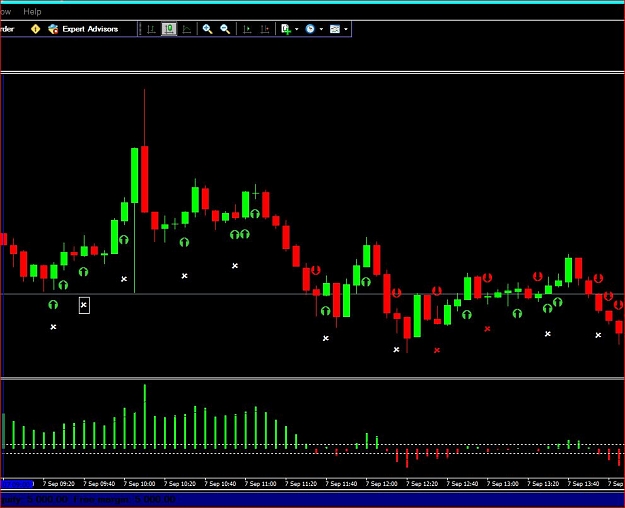Open the templates icon
Screen dimensions: 625x508
(x=335, y=29)
